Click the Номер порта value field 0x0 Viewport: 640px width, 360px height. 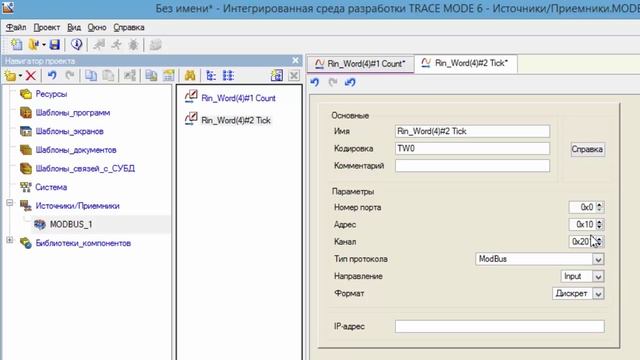click(x=582, y=207)
